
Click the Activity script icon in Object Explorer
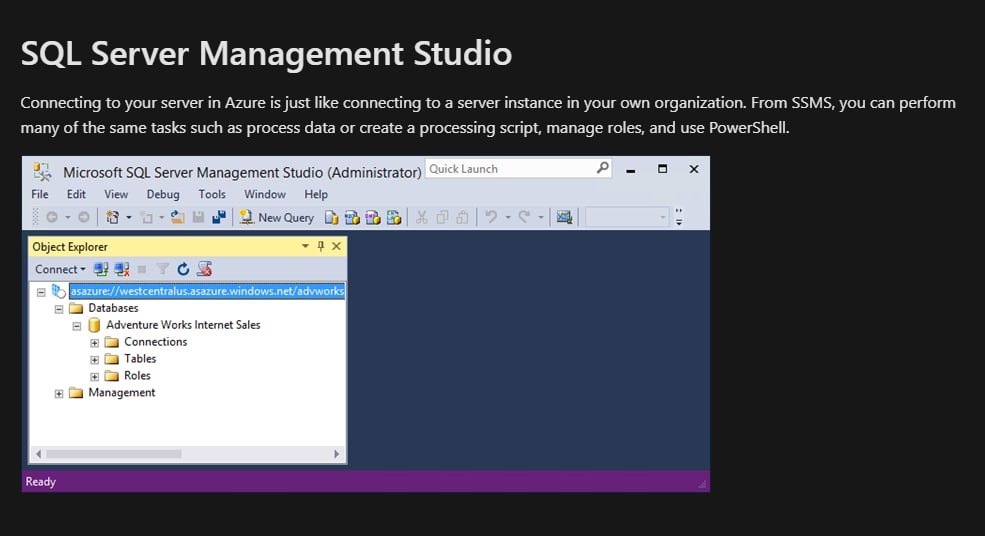(204, 270)
